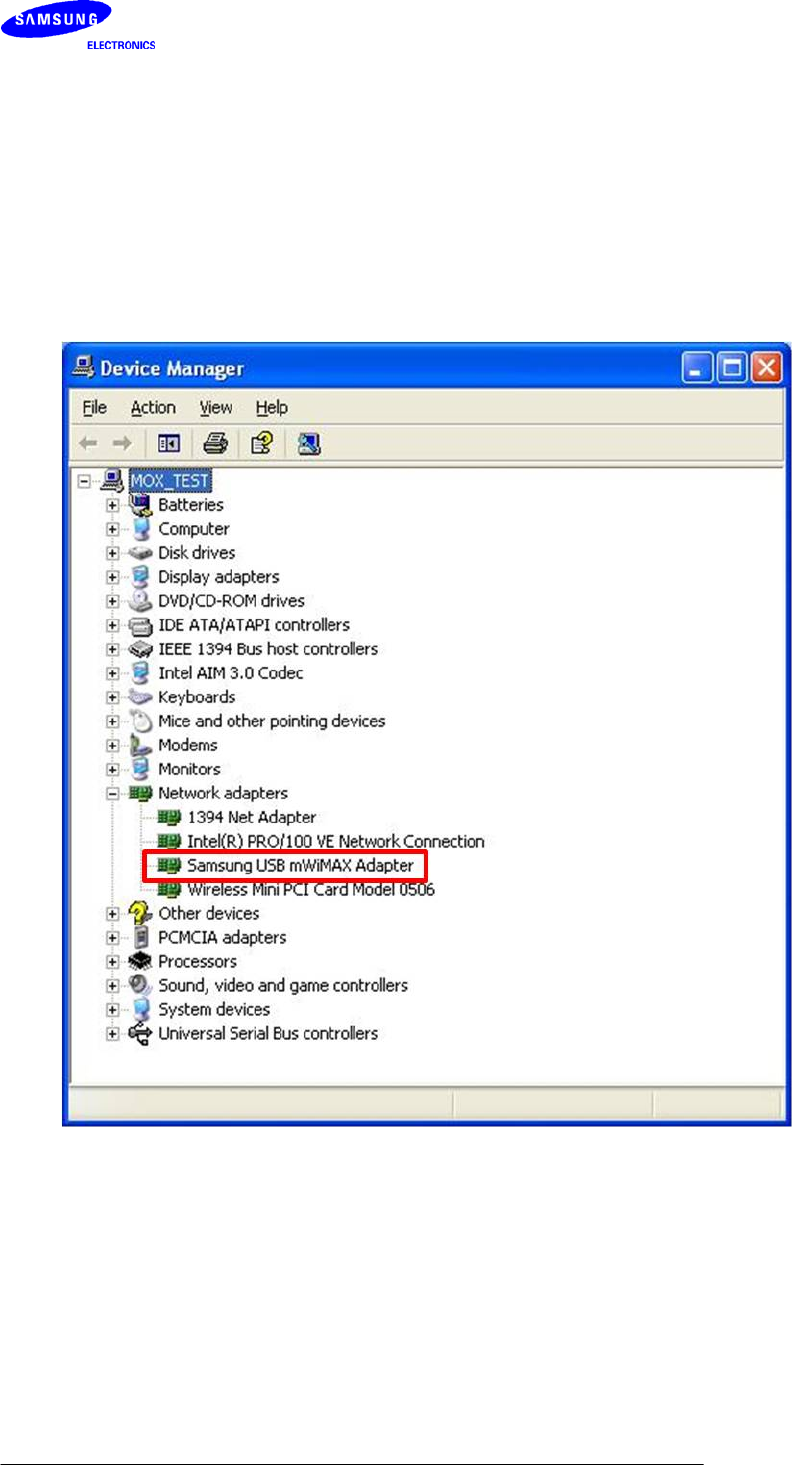792x1465 pixels.
Task: Select Sound, video and game controllers label
Action: (283, 985)
